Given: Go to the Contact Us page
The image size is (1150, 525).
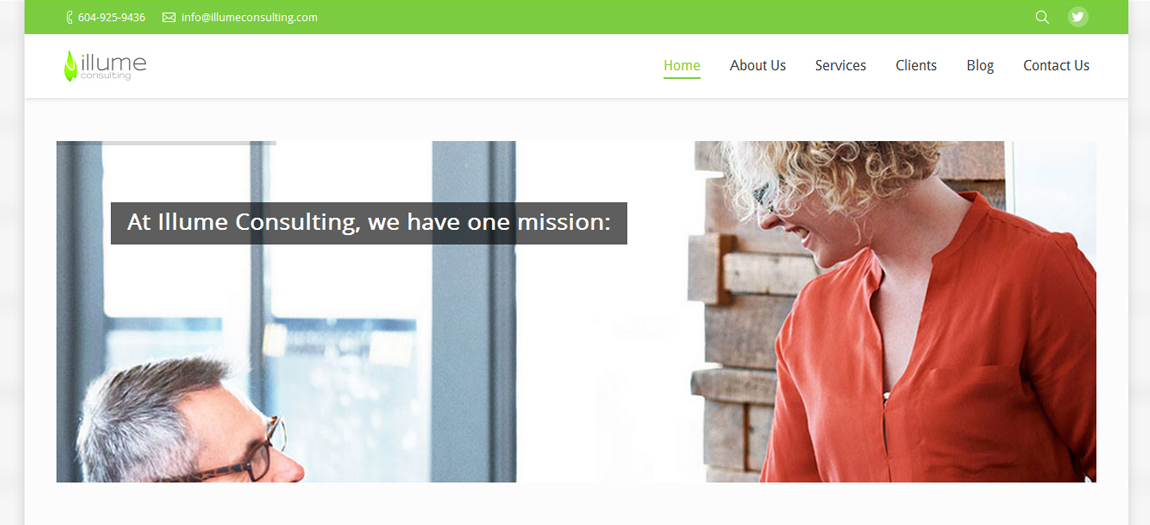Looking at the screenshot, I should (x=1056, y=65).
